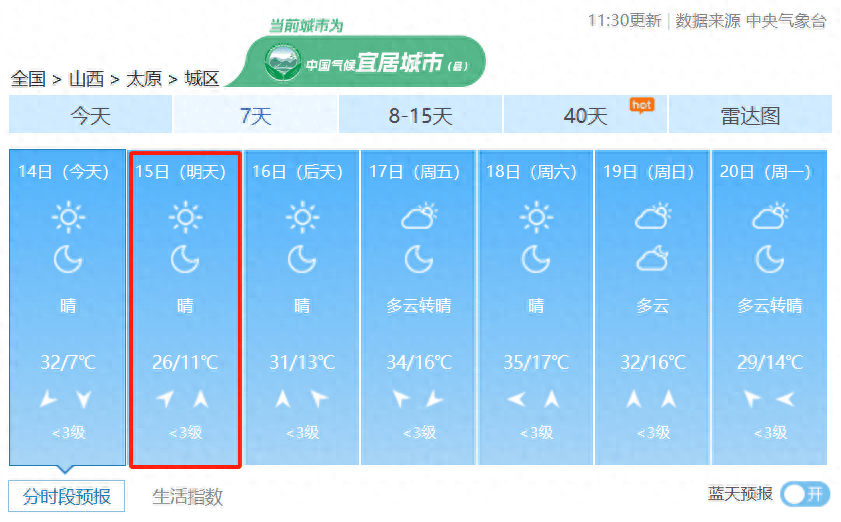Select the 14日（今天）forecast card
Image resolution: width=841 pixels, height=522 pixels.
pyautogui.click(x=68, y=307)
